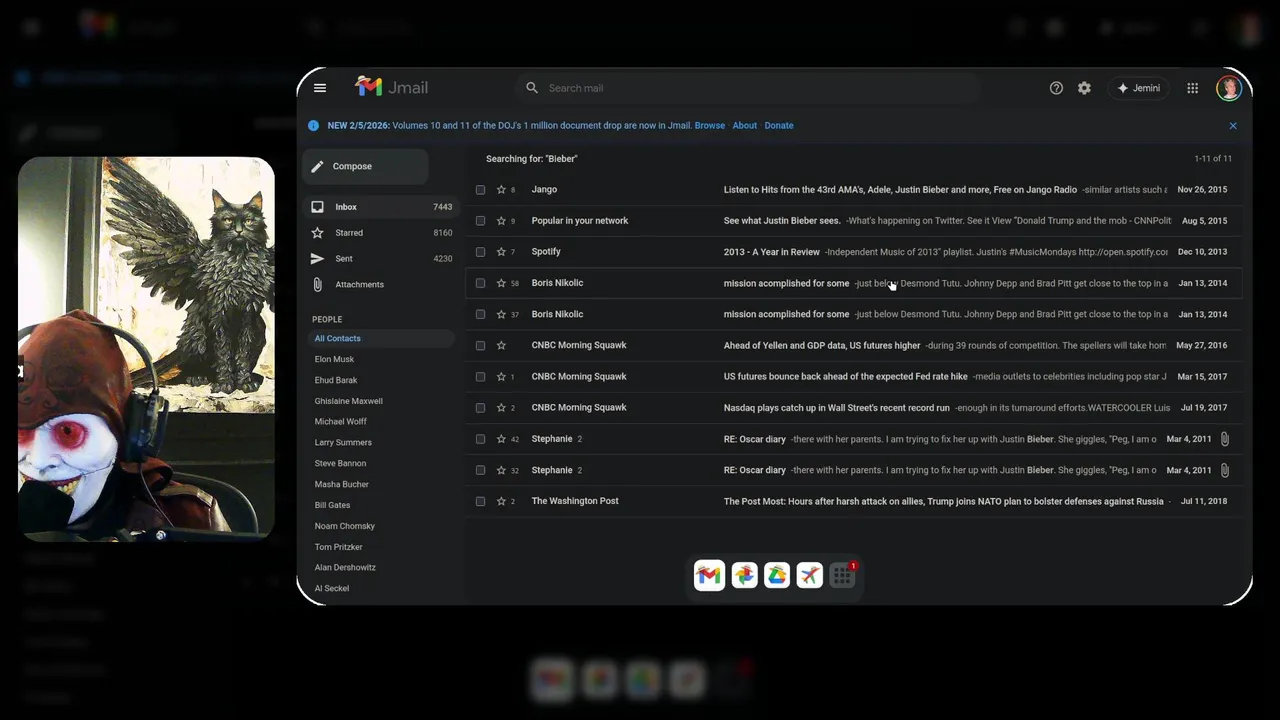This screenshot has height=720, width=1280.
Task: Click the webcam overlay thumbnail
Action: [x=146, y=349]
